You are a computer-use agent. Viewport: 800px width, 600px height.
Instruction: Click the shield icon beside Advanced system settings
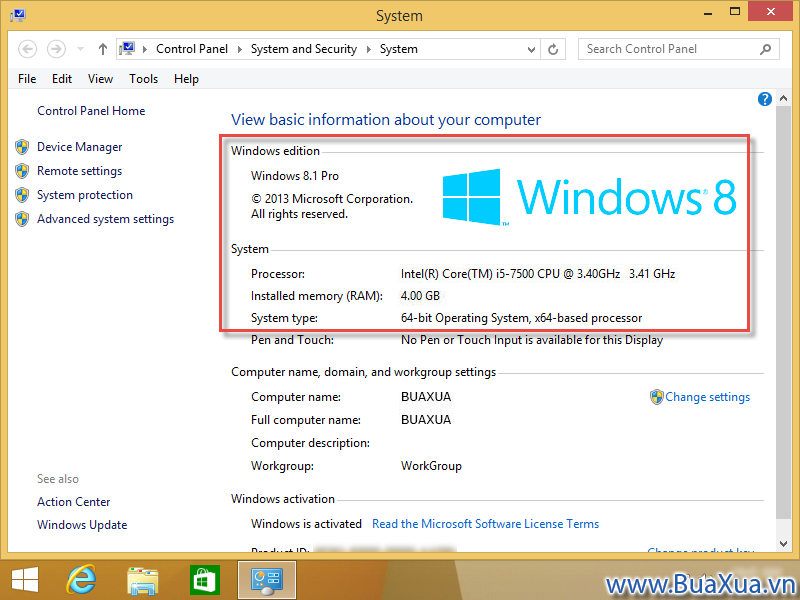point(22,219)
